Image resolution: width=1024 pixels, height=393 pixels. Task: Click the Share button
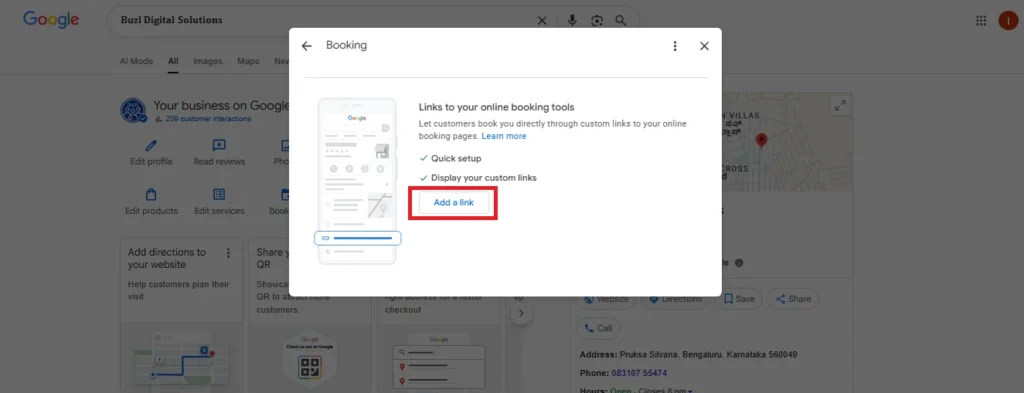pyautogui.click(x=793, y=299)
